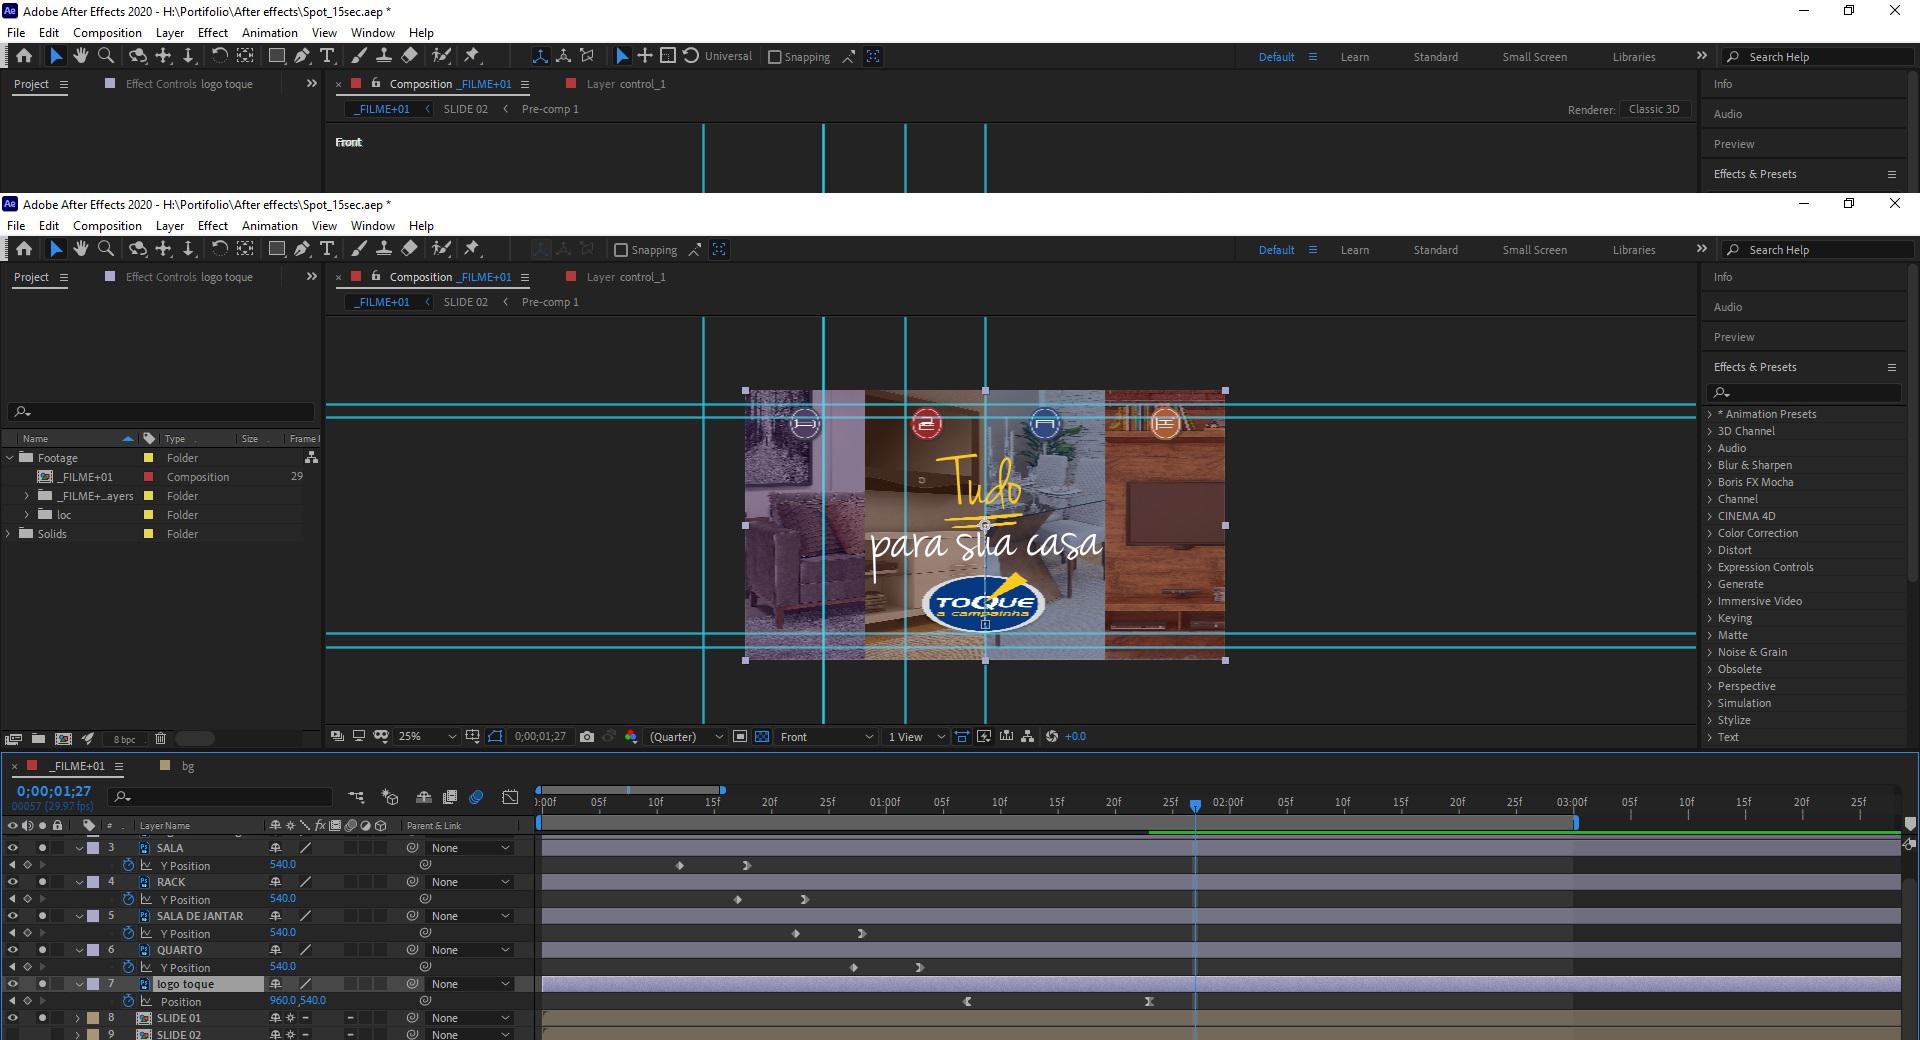Hide the QUARTO layer using eye icon
This screenshot has width=1920, height=1040.
coord(13,950)
